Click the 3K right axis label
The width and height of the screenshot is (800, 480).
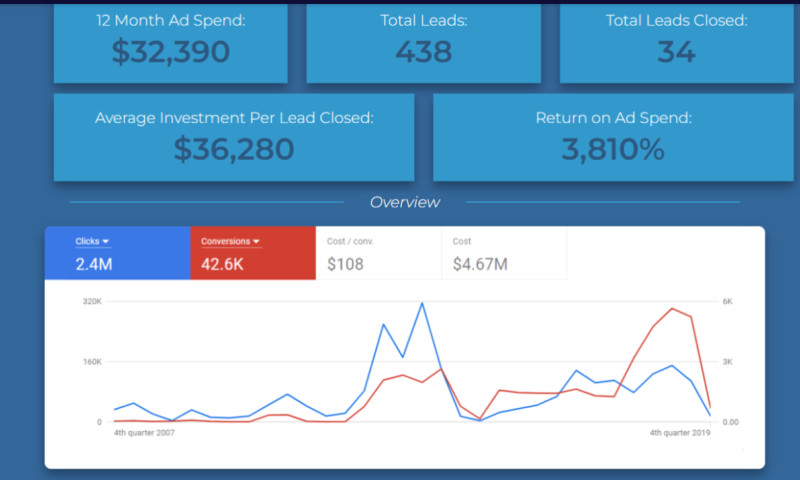click(x=730, y=361)
